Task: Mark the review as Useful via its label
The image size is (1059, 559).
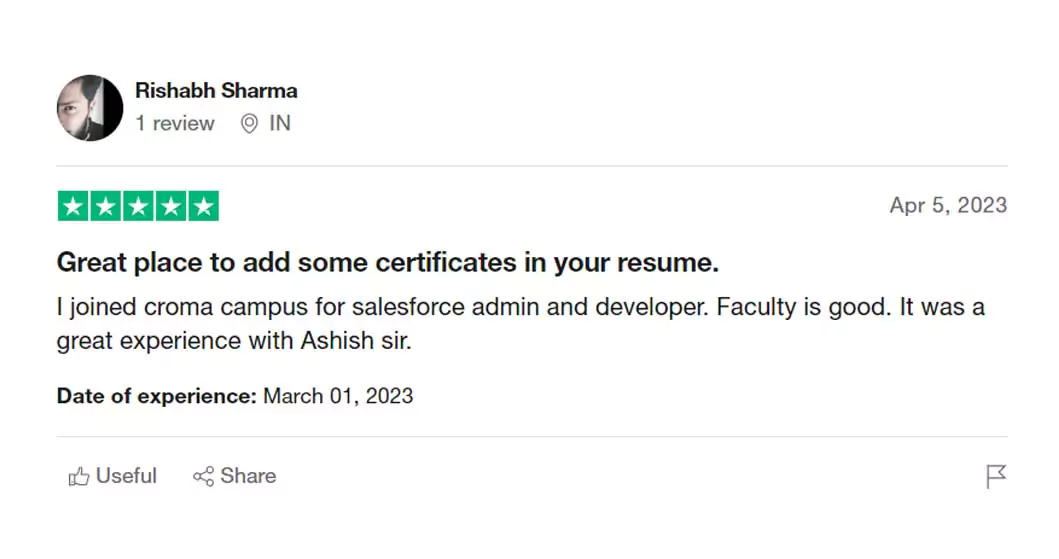Action: pos(126,476)
